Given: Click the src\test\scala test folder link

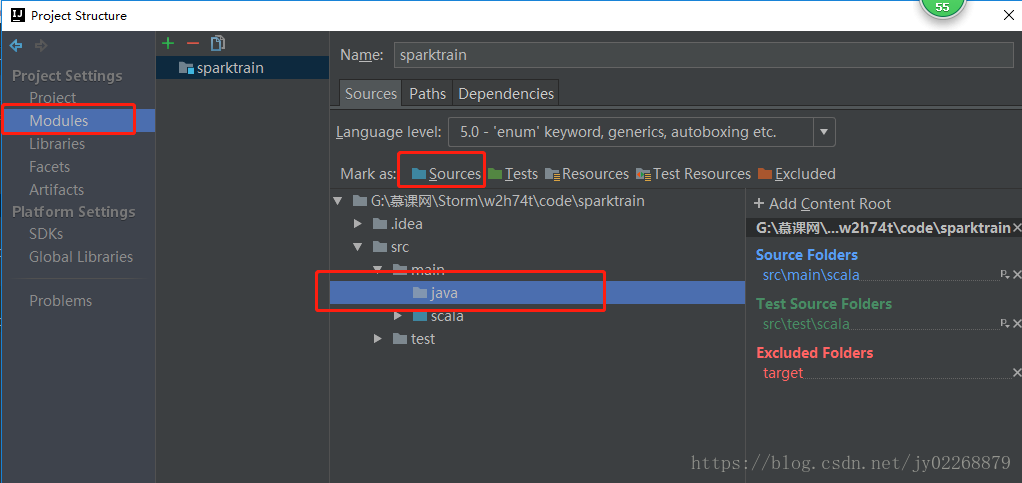Looking at the screenshot, I should tap(806, 324).
